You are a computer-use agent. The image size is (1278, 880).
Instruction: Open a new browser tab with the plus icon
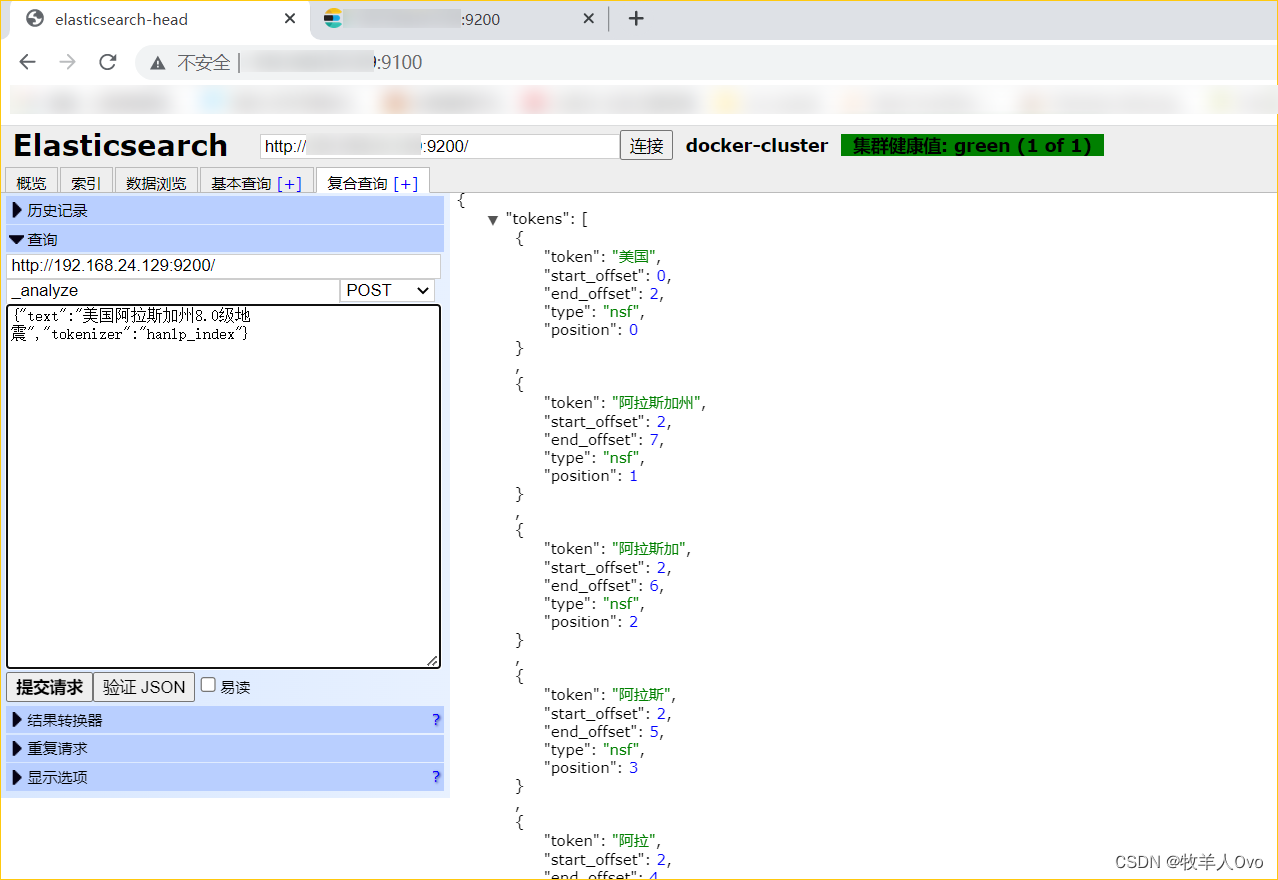point(636,17)
